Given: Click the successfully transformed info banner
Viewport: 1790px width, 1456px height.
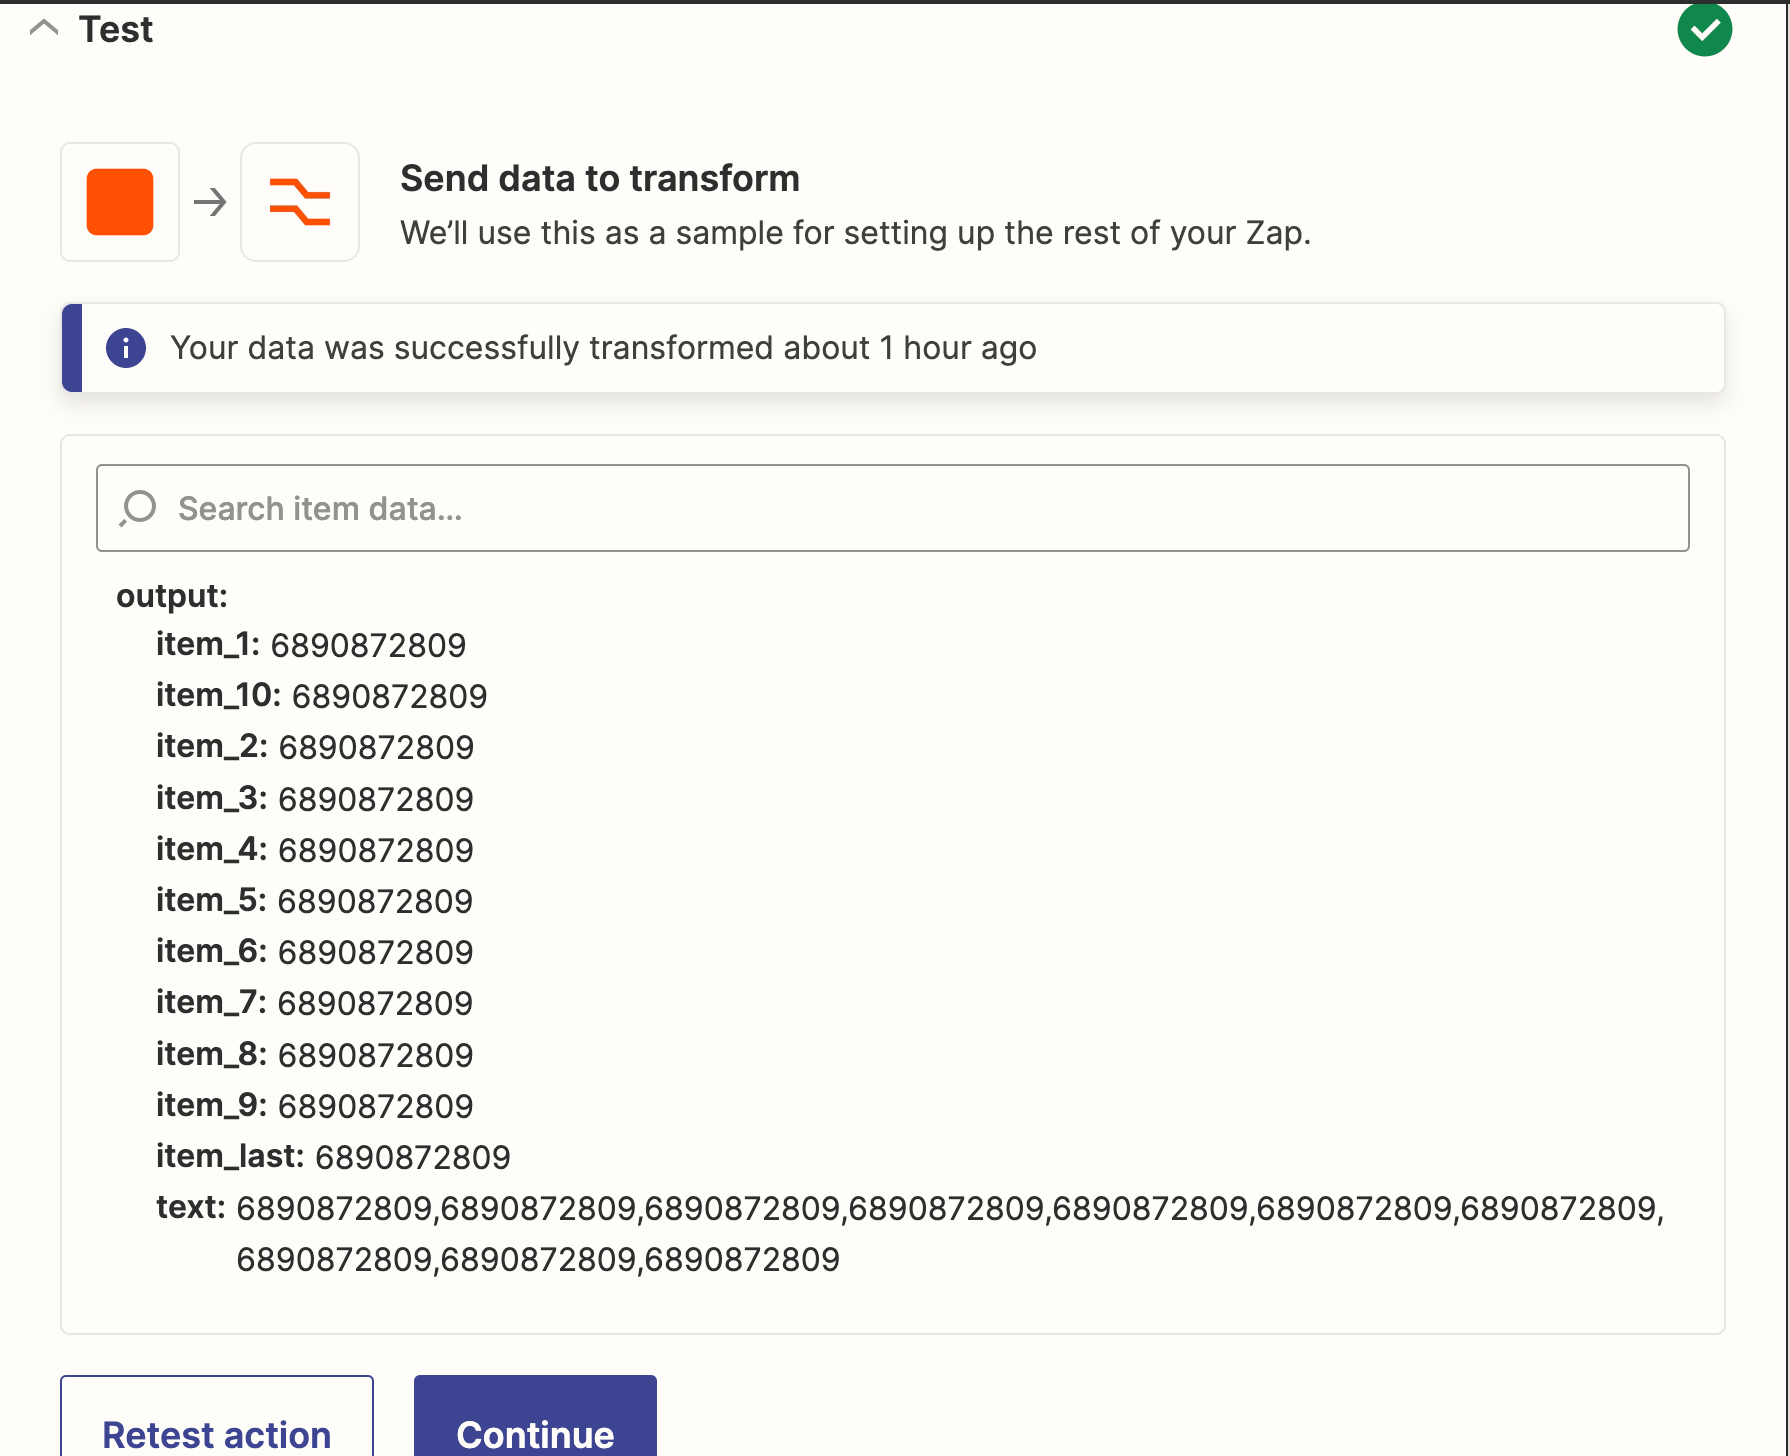Looking at the screenshot, I should tap(893, 348).
